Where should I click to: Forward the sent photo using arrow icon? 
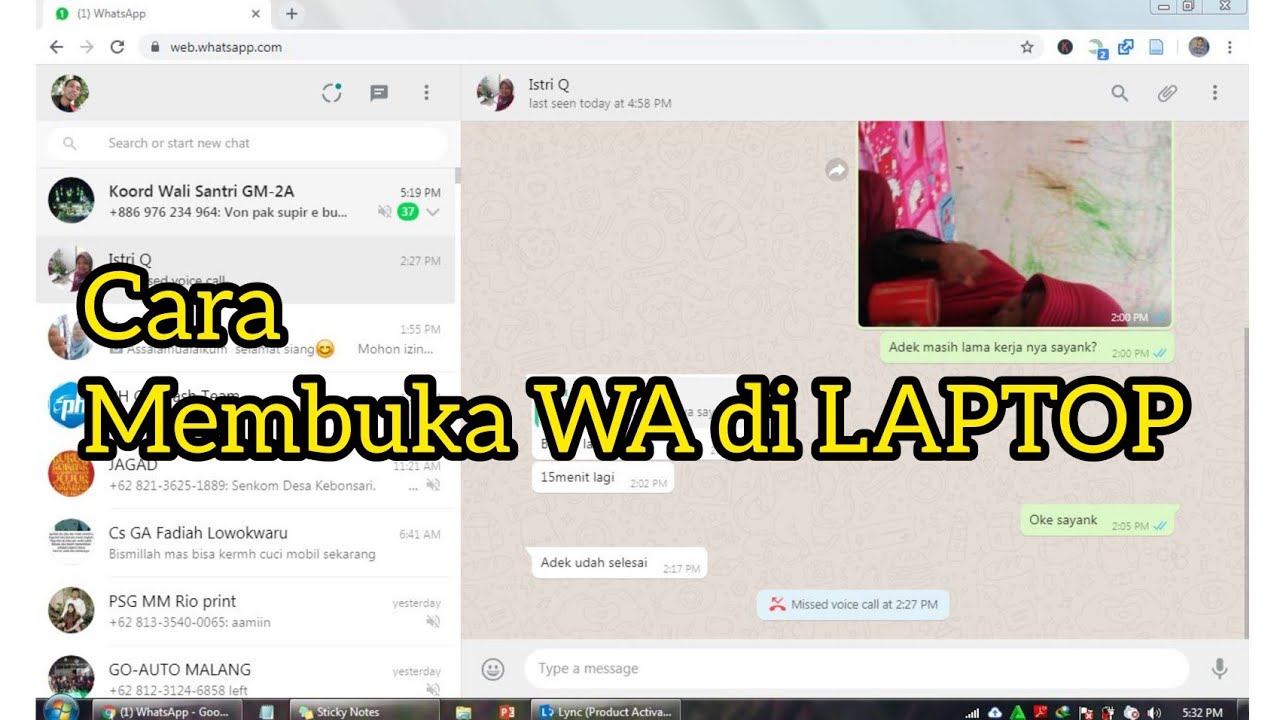click(836, 171)
